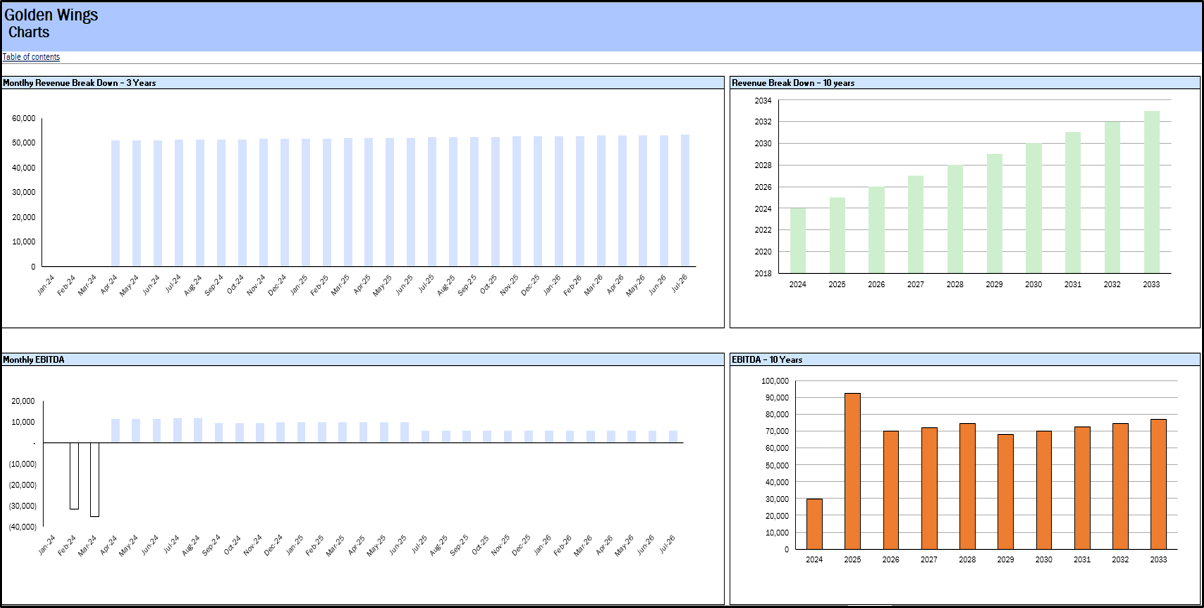Click the 60,000 axis label in revenue chart
1204x608 pixels.
point(24,118)
